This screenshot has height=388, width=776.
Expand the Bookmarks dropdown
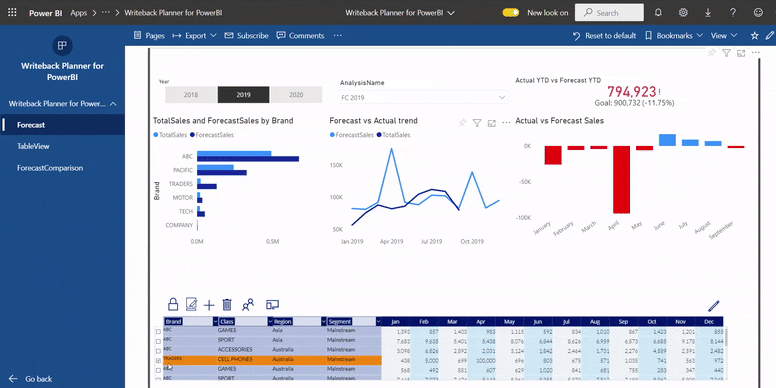click(x=674, y=36)
